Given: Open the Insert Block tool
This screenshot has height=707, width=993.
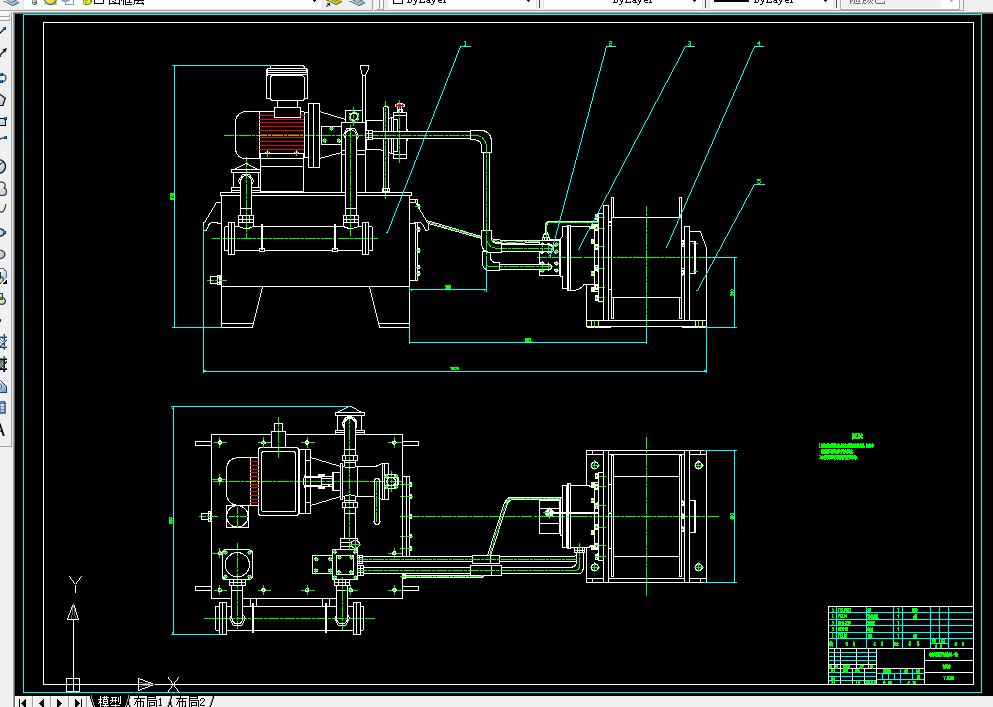Looking at the screenshot, I should (x=3, y=276).
